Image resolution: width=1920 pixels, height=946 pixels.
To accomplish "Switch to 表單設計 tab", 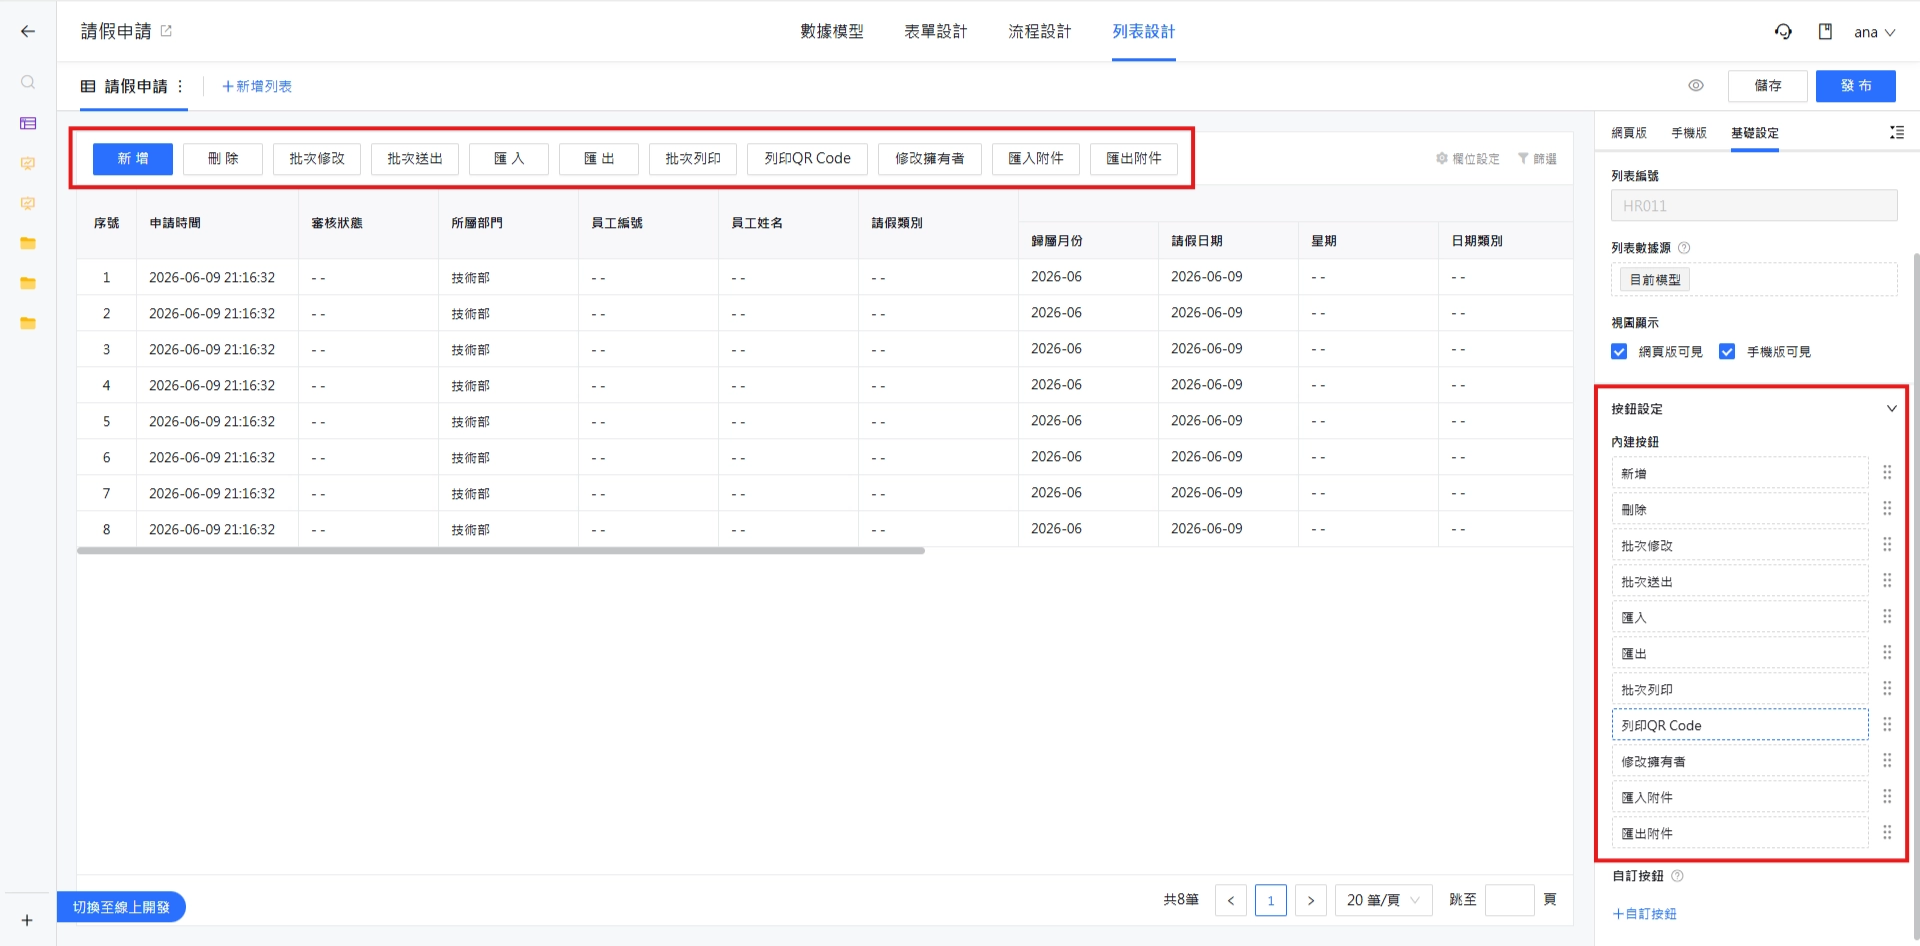I will (x=936, y=31).
